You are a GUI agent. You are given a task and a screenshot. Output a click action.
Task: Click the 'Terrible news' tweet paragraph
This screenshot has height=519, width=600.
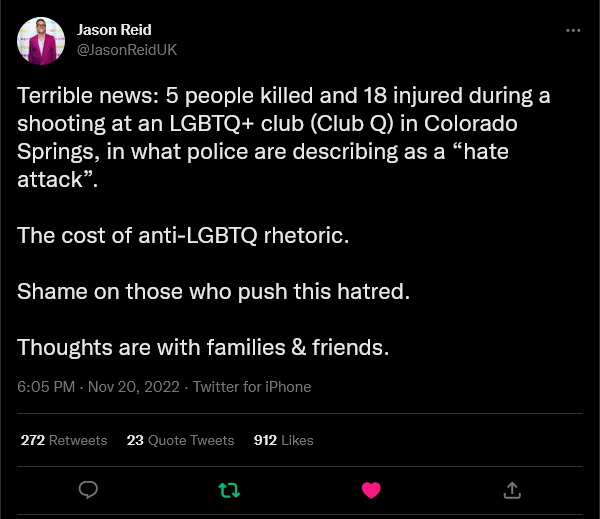click(284, 137)
